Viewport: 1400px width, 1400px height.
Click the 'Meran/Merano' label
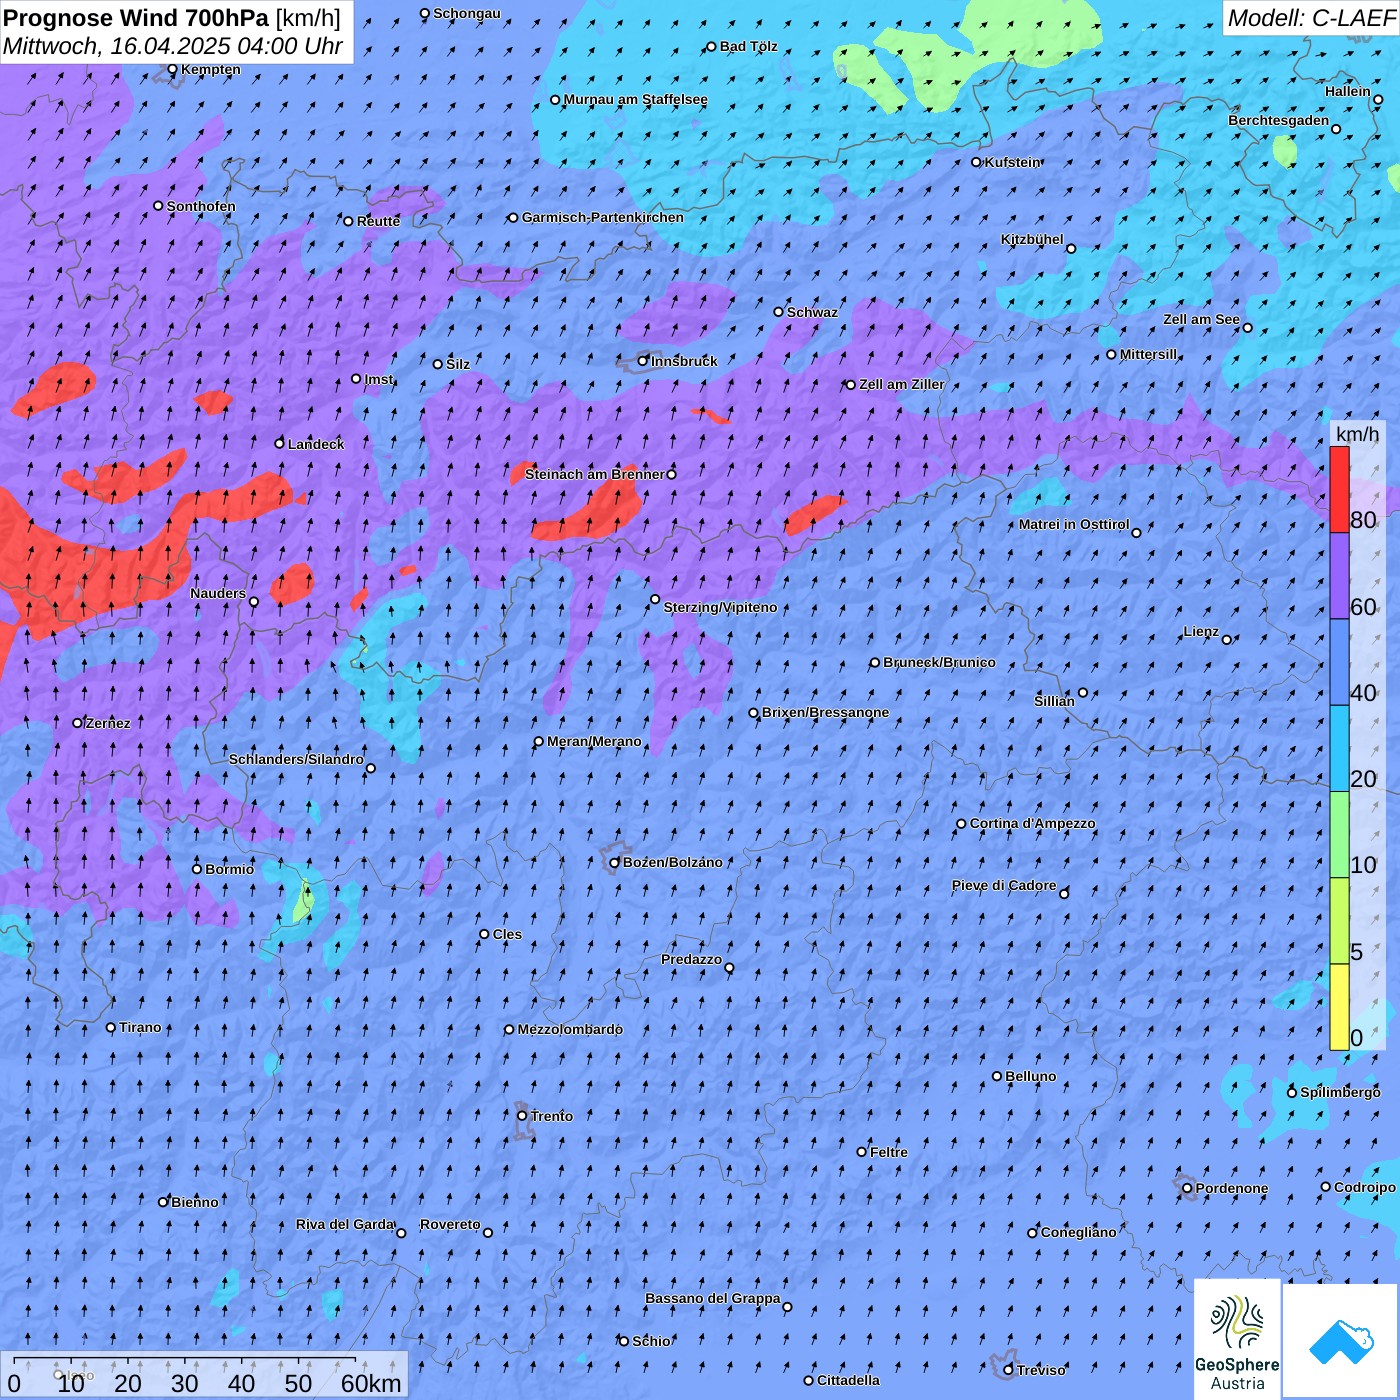click(594, 741)
